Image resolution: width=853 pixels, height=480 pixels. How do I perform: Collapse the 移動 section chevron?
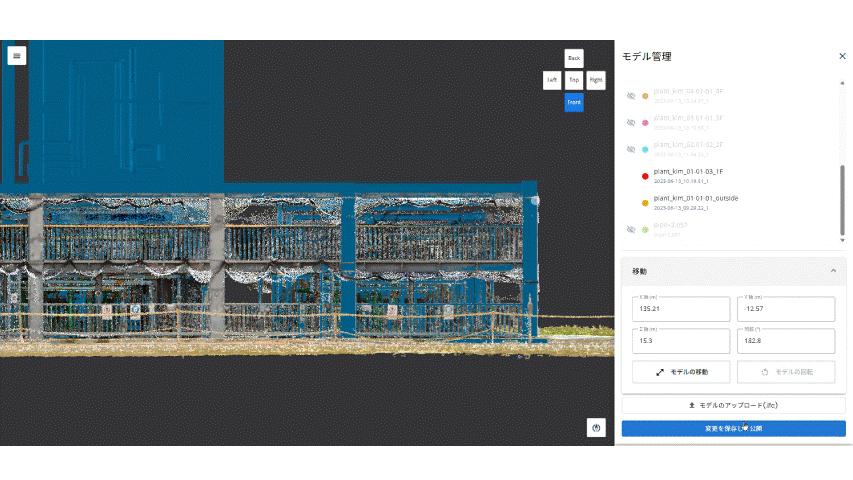coord(833,271)
